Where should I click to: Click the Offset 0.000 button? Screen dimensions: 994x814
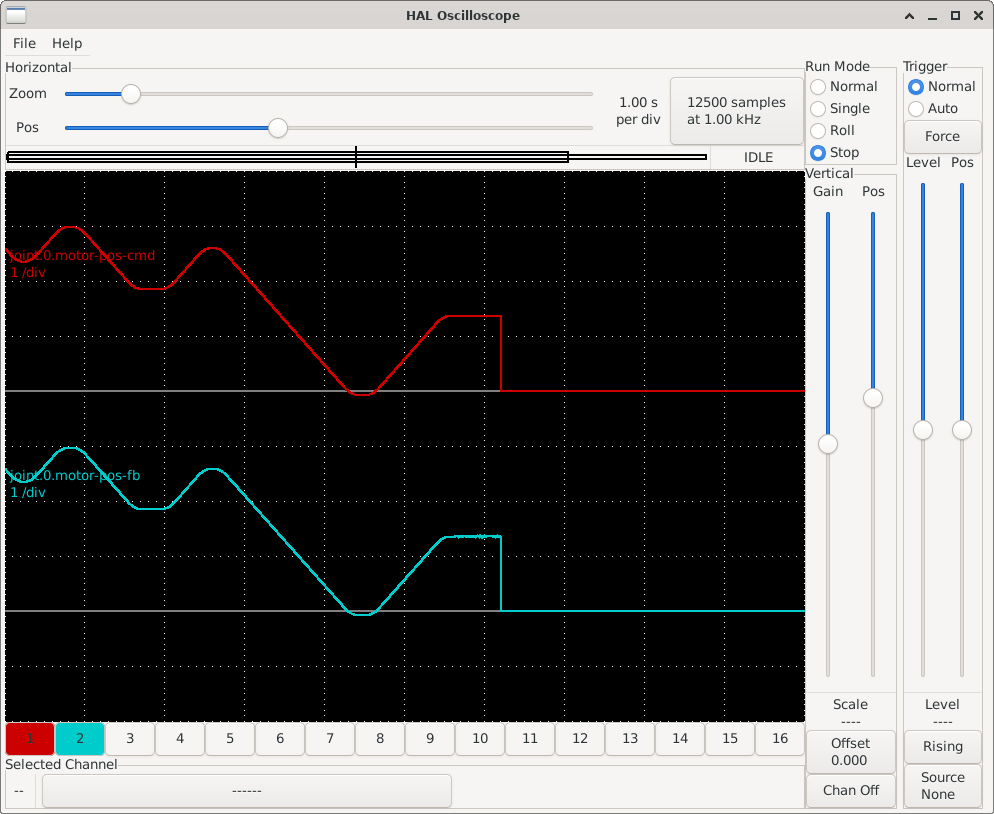click(x=850, y=753)
